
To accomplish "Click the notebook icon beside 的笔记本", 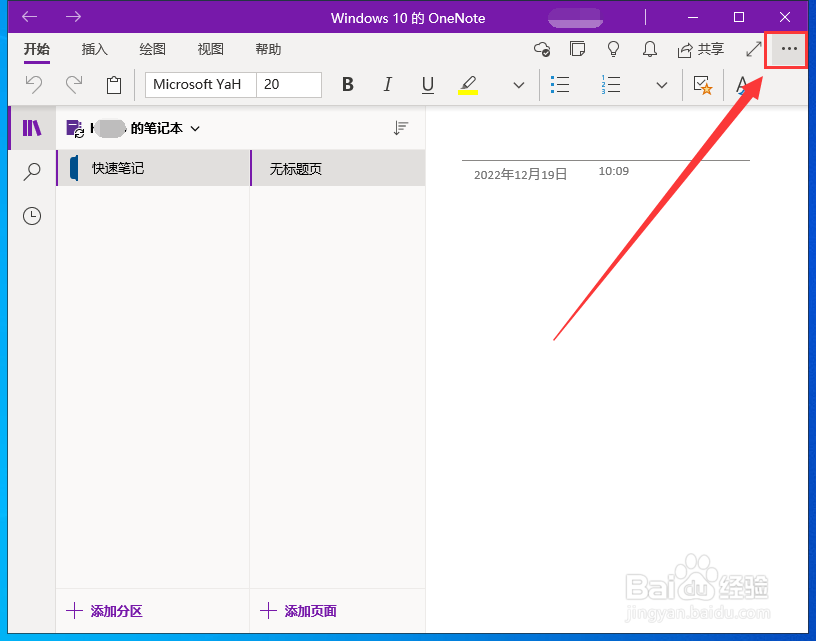I will click(75, 129).
